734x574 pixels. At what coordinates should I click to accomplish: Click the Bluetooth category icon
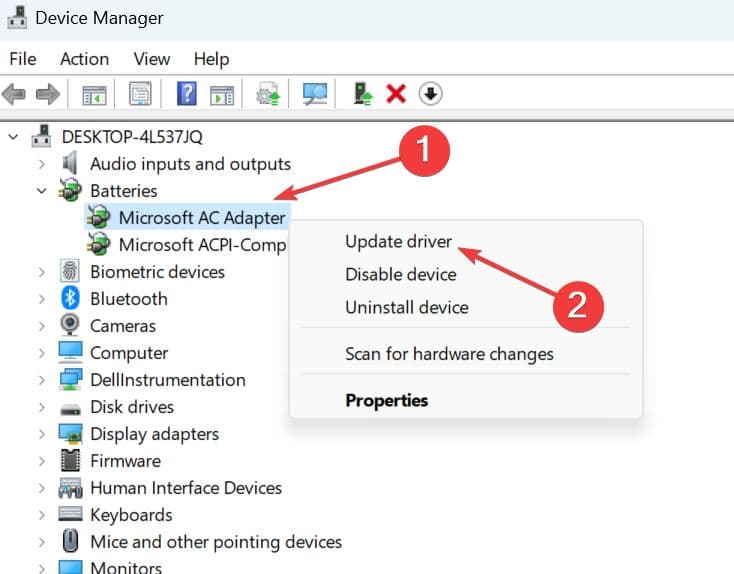click(x=70, y=298)
